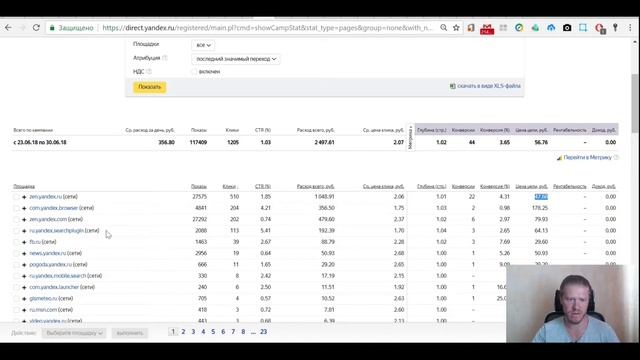The image size is (640, 360).
Task: Open the Gmail checker extension with red badge
Action: [x=487, y=29]
